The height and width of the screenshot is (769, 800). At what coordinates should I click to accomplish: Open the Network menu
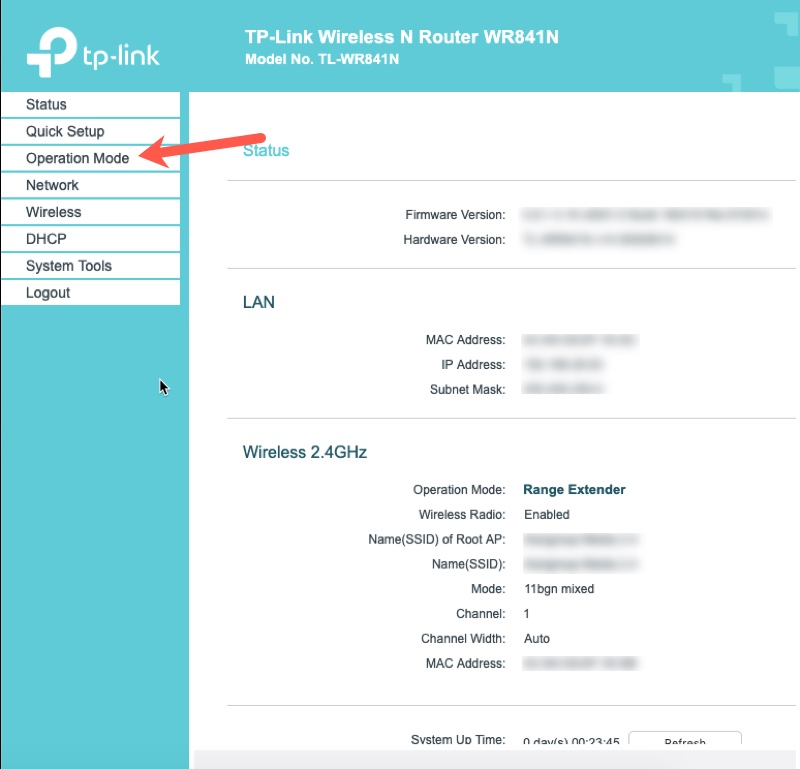(91, 185)
